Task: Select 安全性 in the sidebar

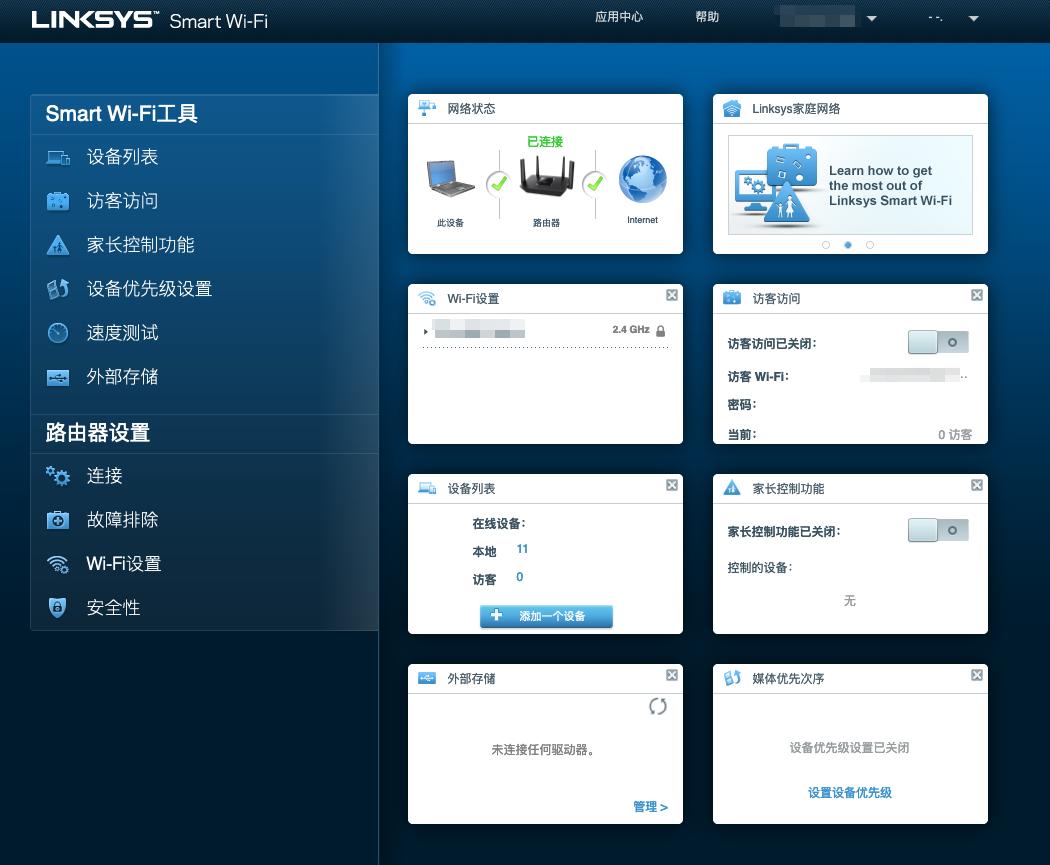Action: [113, 608]
